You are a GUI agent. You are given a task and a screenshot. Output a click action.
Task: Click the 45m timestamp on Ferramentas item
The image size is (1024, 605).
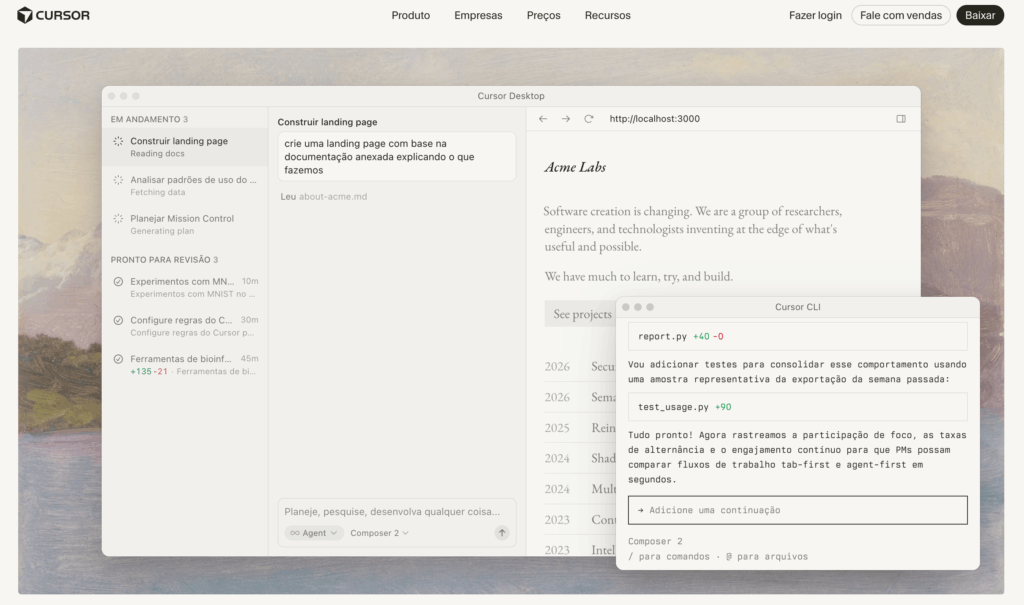click(249, 359)
